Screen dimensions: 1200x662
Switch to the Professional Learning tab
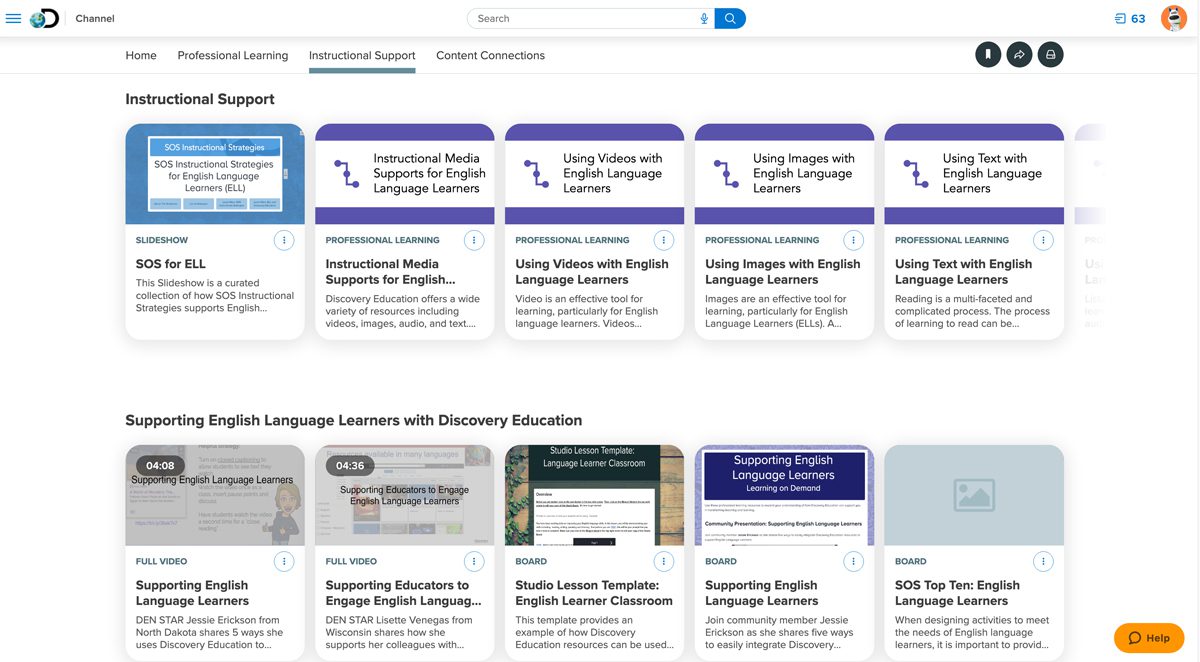tap(232, 55)
